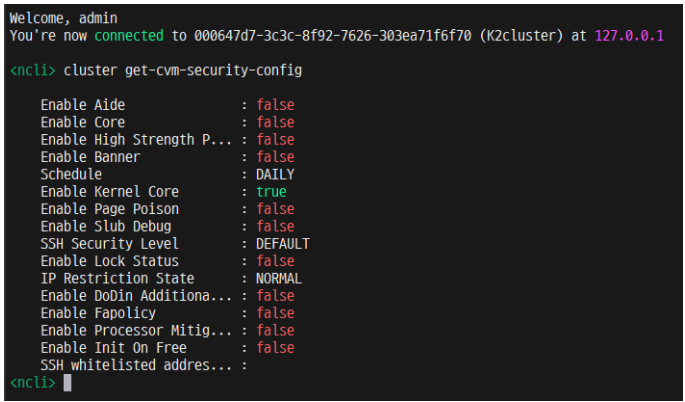This screenshot has width=685, height=402.
Task: Click the 'cluster get-cvm-security-config' command text
Action: 182,71
